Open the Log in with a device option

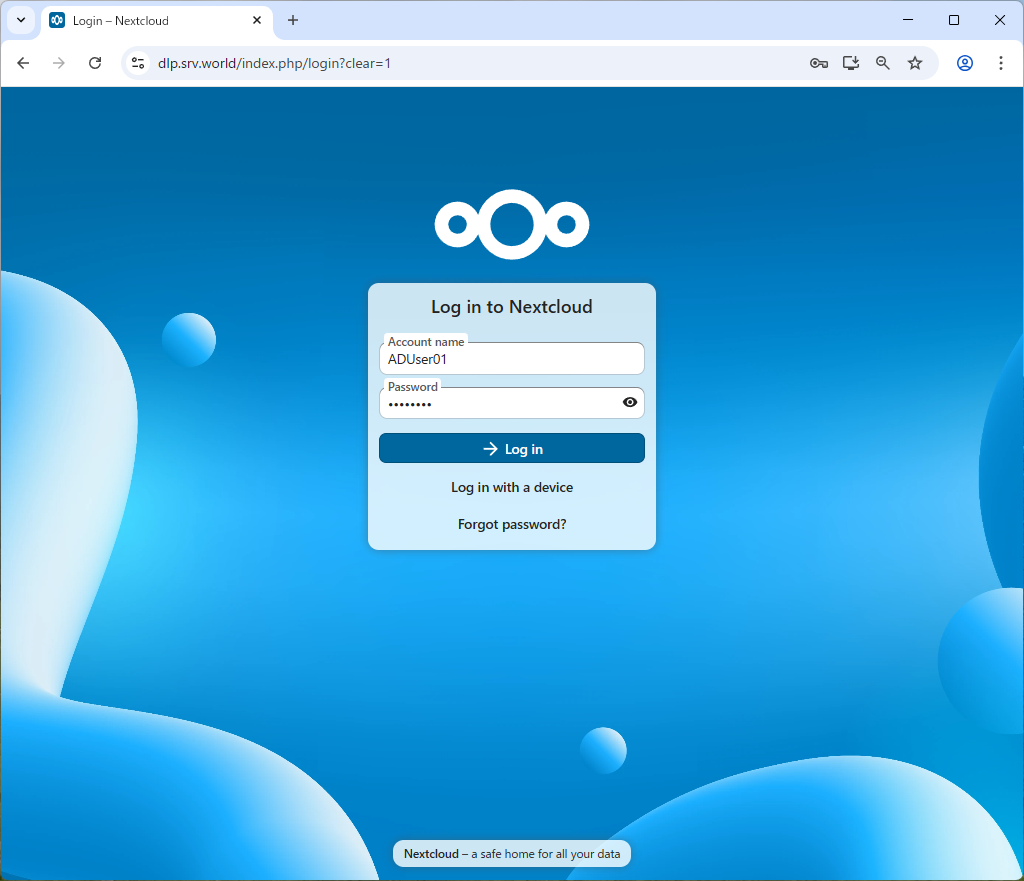(511, 487)
